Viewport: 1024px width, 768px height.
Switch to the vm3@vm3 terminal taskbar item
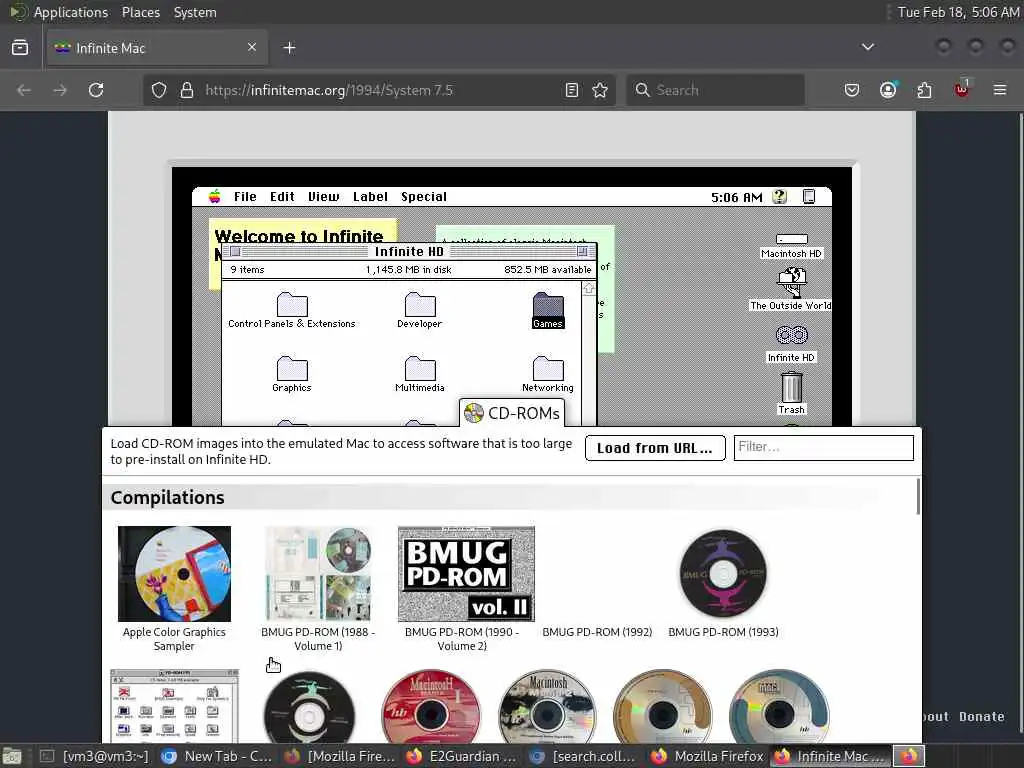click(x=95, y=756)
